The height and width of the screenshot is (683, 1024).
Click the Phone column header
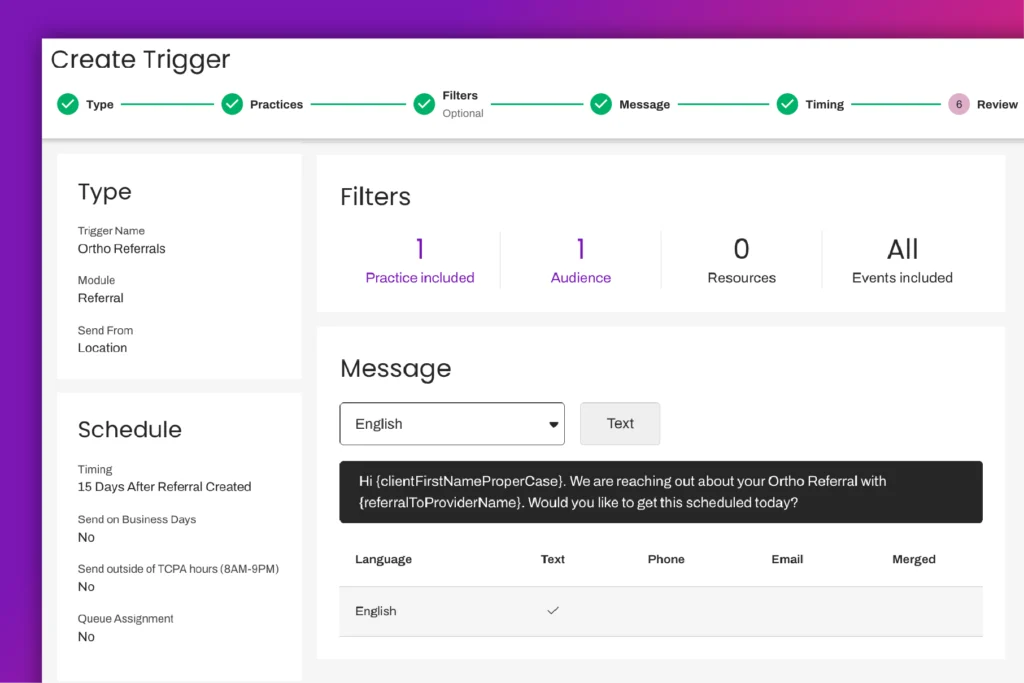(x=666, y=560)
